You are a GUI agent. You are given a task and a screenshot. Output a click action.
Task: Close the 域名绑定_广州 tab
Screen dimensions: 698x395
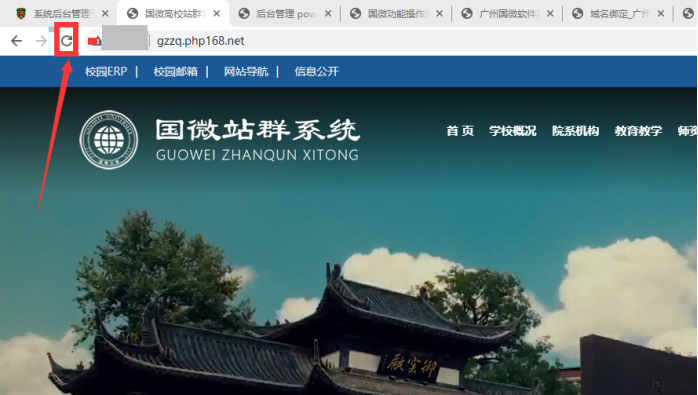(x=661, y=14)
